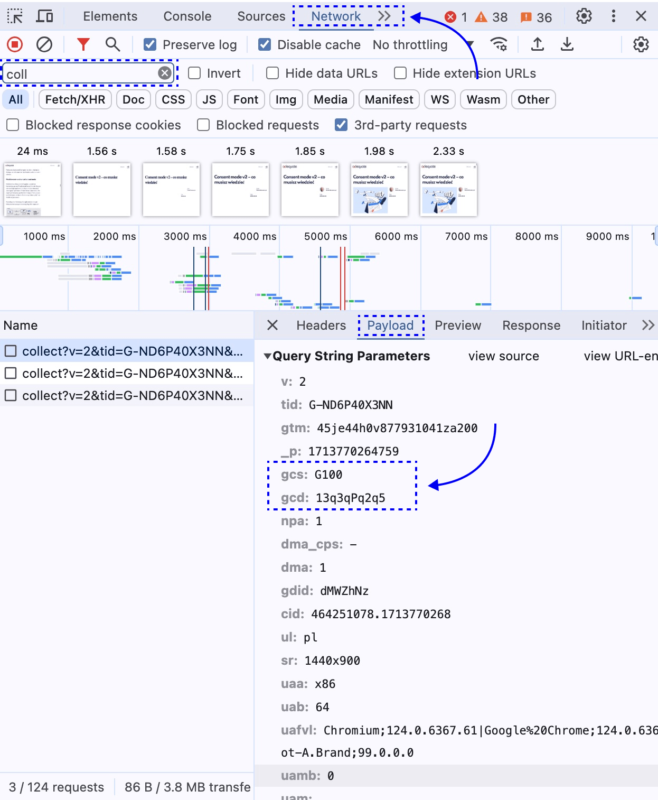
Task: Toggle the device toolbar icon
Action: point(45,16)
